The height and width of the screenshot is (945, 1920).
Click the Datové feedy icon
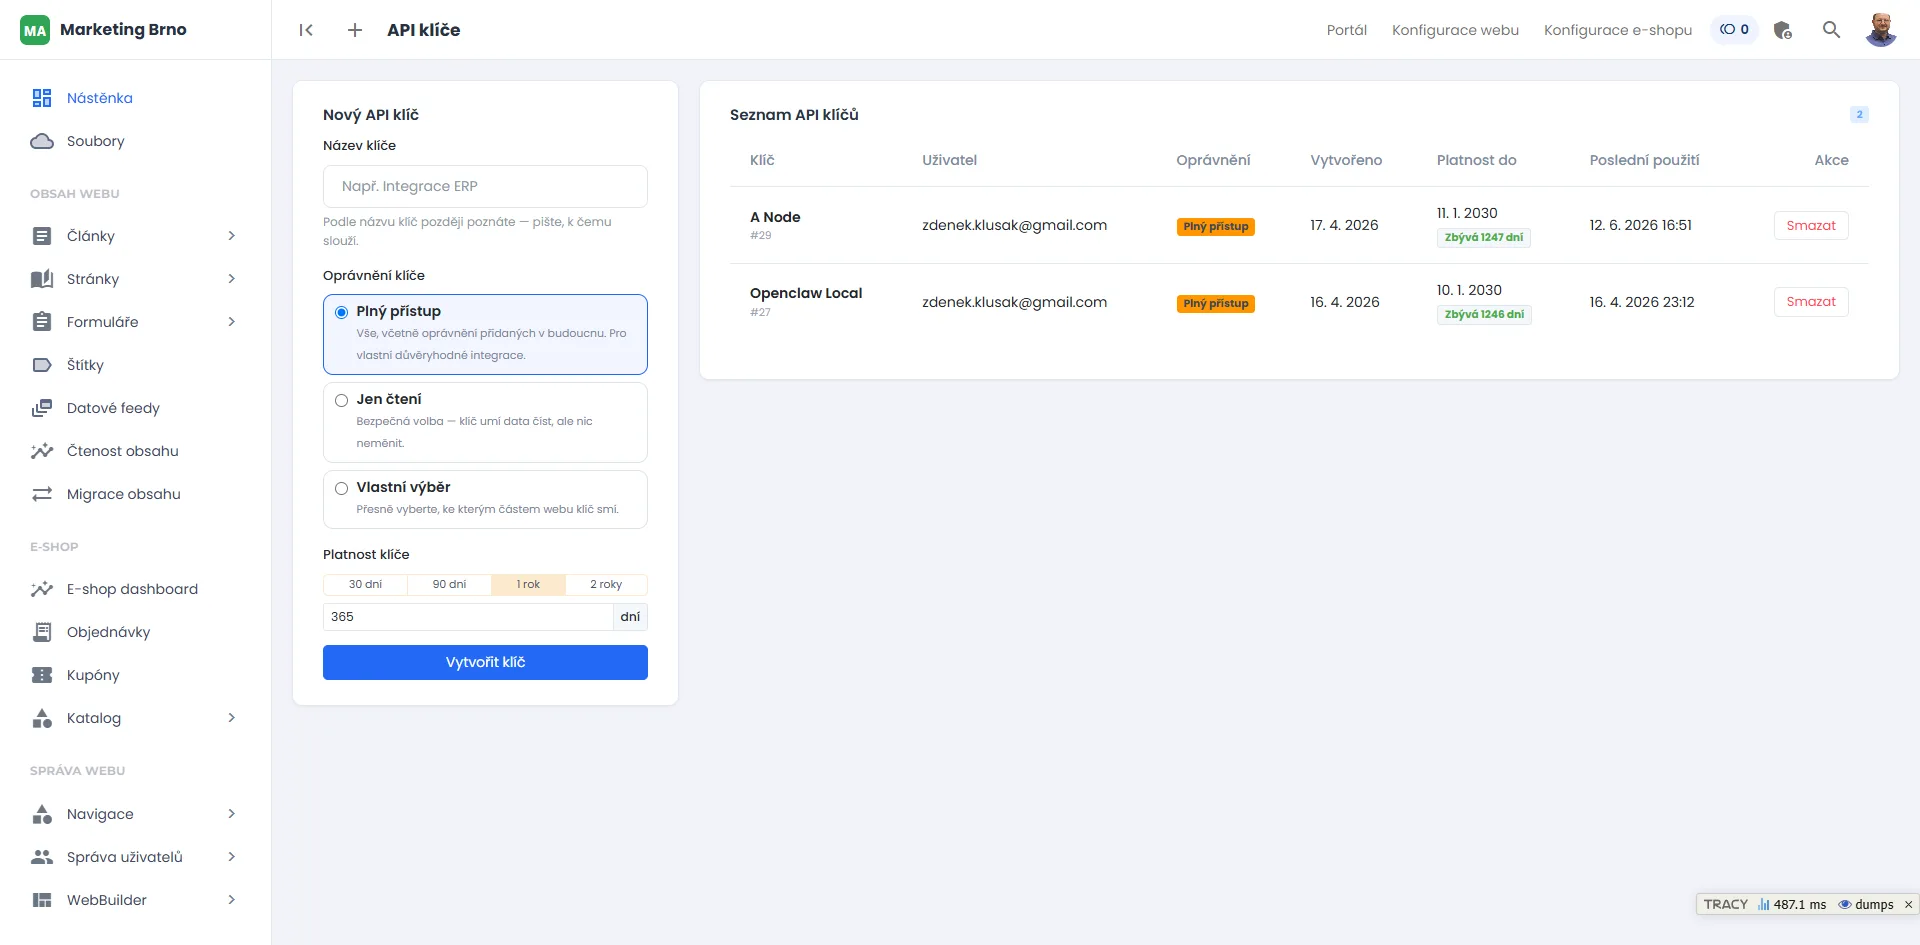tap(42, 408)
